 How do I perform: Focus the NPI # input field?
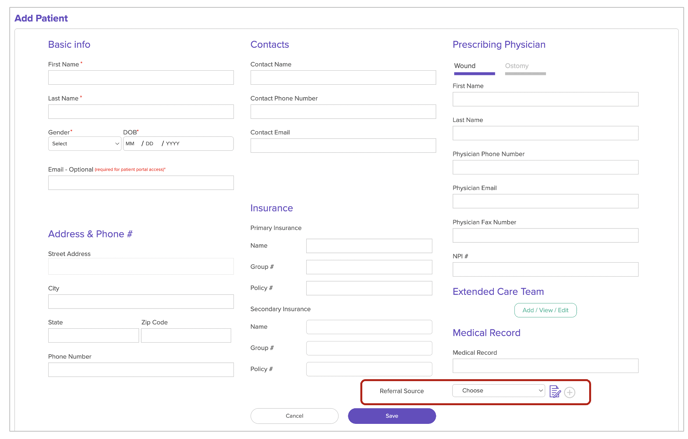click(x=545, y=270)
